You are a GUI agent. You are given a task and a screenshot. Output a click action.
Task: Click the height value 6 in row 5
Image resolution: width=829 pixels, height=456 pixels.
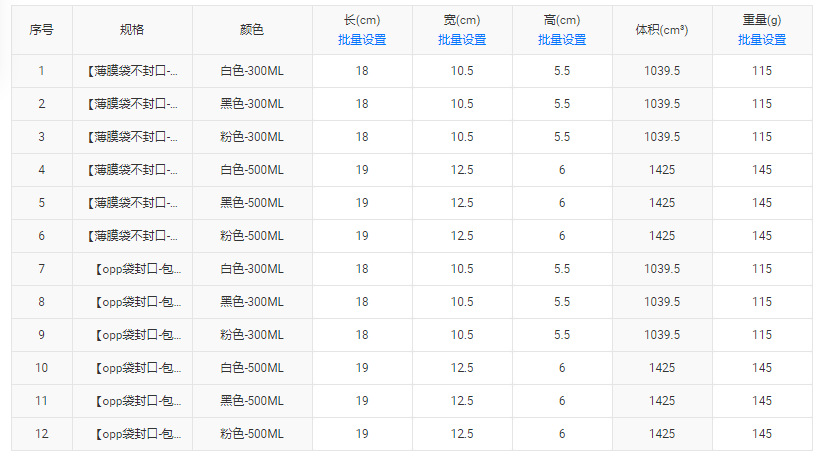click(x=562, y=203)
